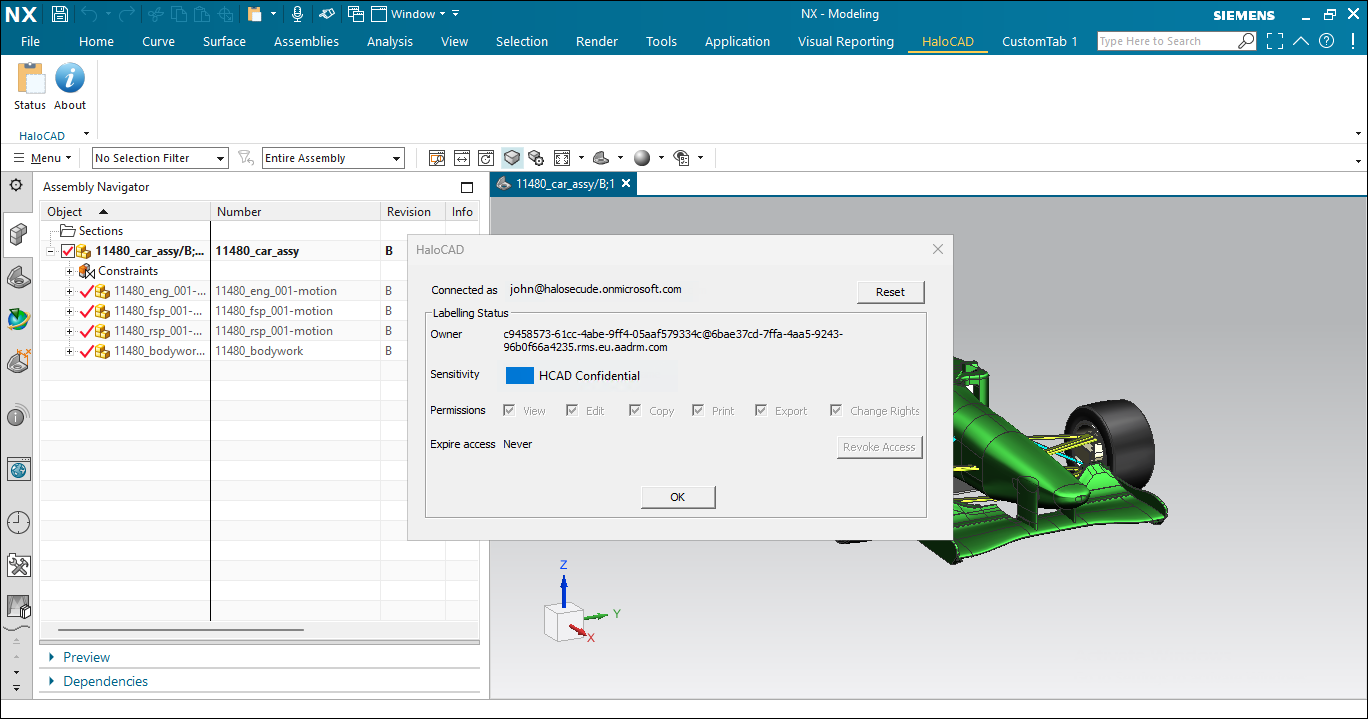
Task: Toggle the 11480_eng_001 component checkmark
Action: (86, 291)
